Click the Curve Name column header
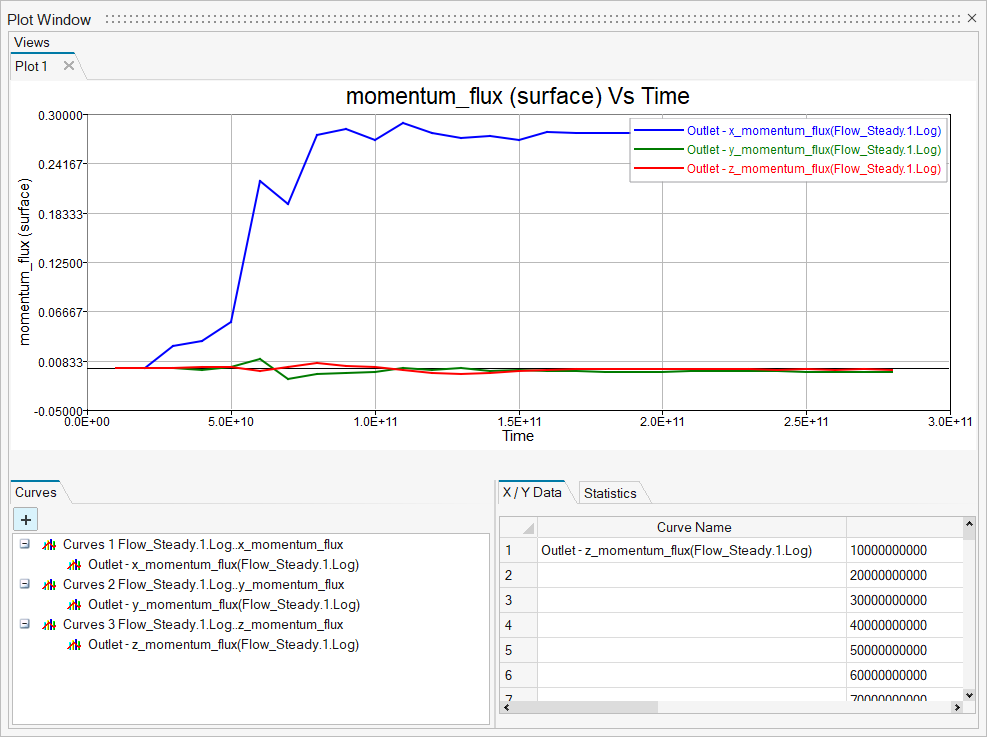The width and height of the screenshot is (987, 737). [693, 527]
